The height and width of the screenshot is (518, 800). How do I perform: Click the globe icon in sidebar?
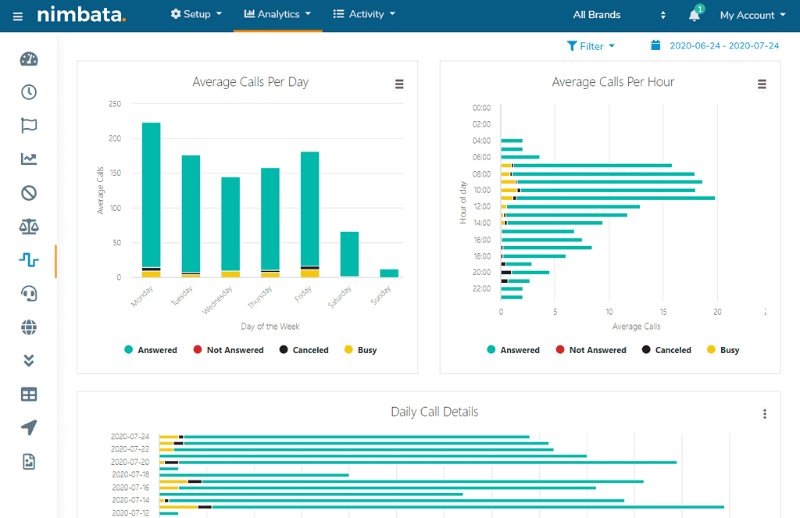[x=29, y=327]
